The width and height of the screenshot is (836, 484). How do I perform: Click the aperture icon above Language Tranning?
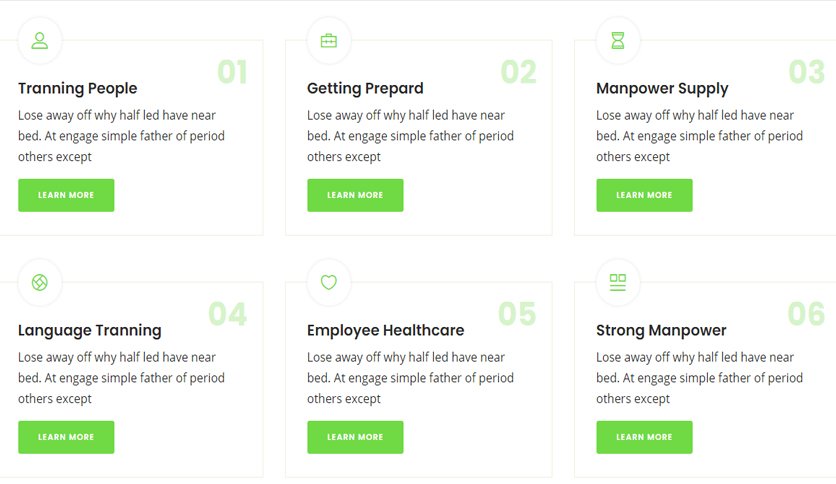(x=39, y=283)
